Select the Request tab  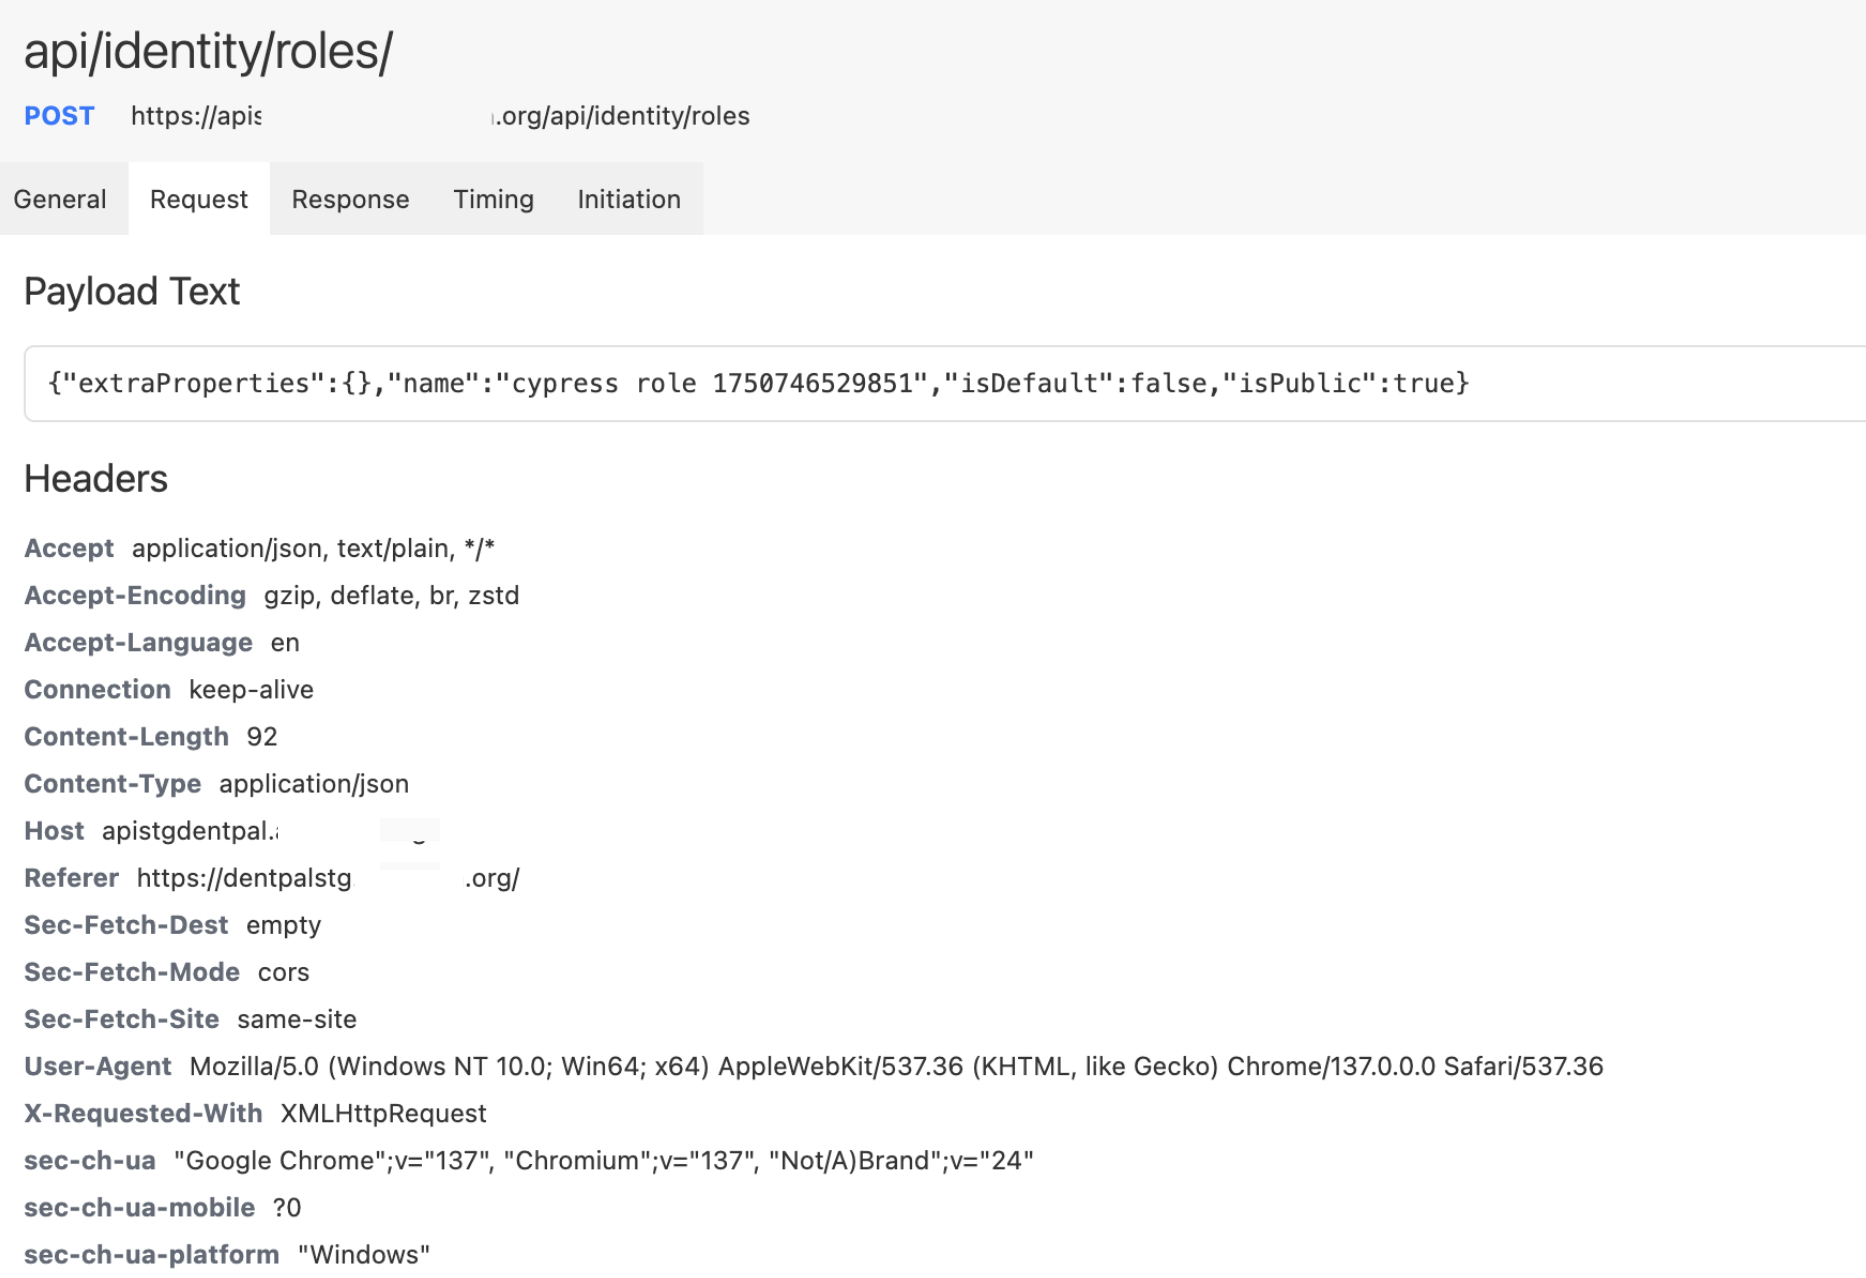point(198,199)
